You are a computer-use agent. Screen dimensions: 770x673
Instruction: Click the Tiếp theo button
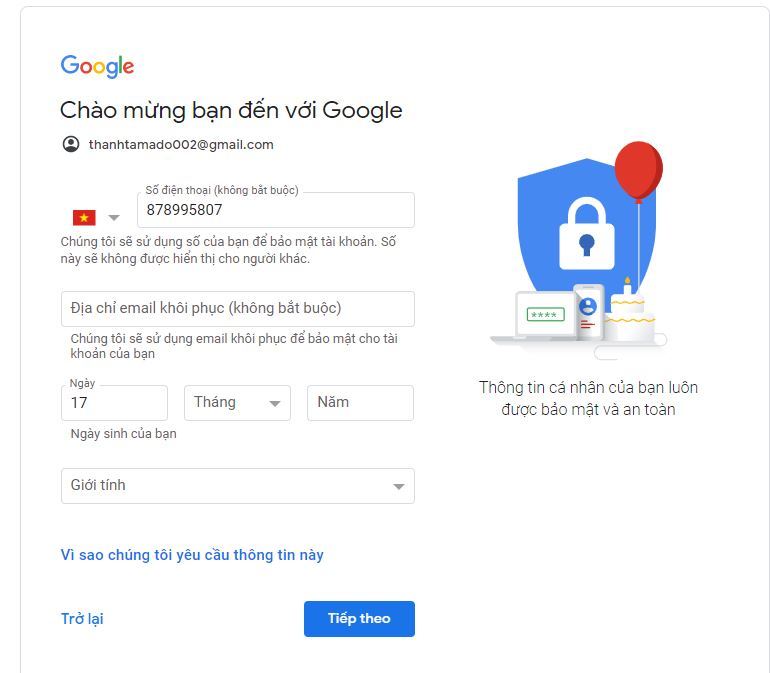coord(359,618)
